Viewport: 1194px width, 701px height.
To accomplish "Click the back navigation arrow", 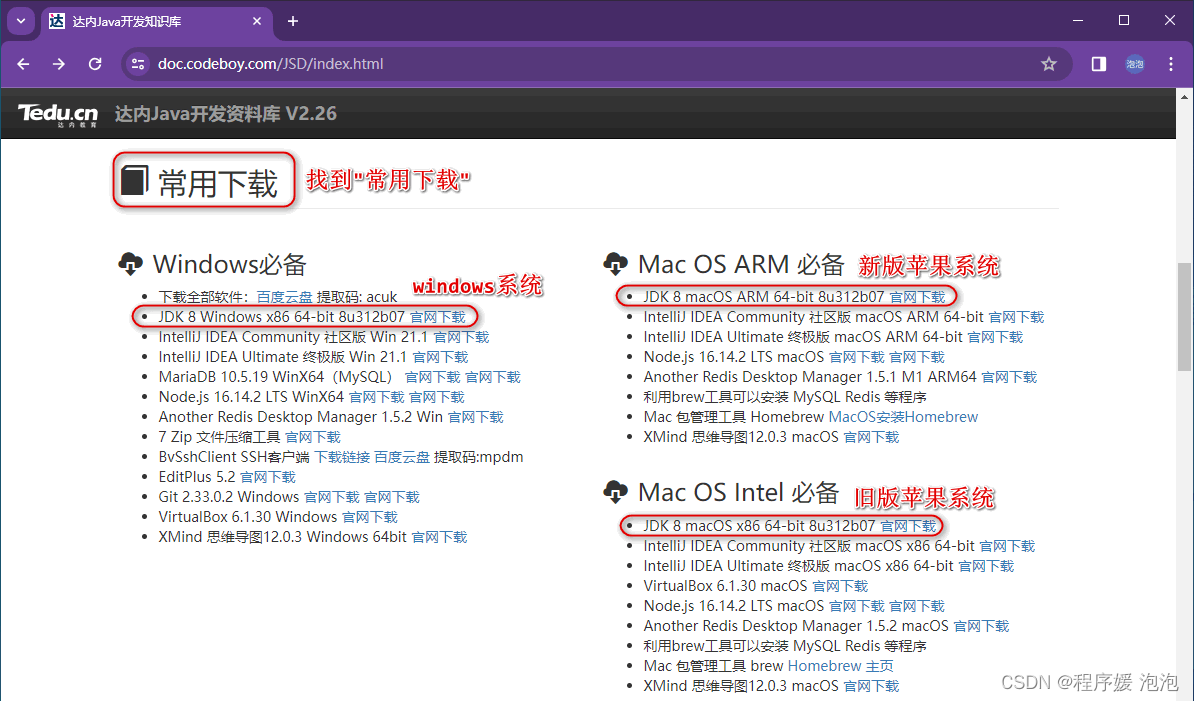I will (22, 63).
